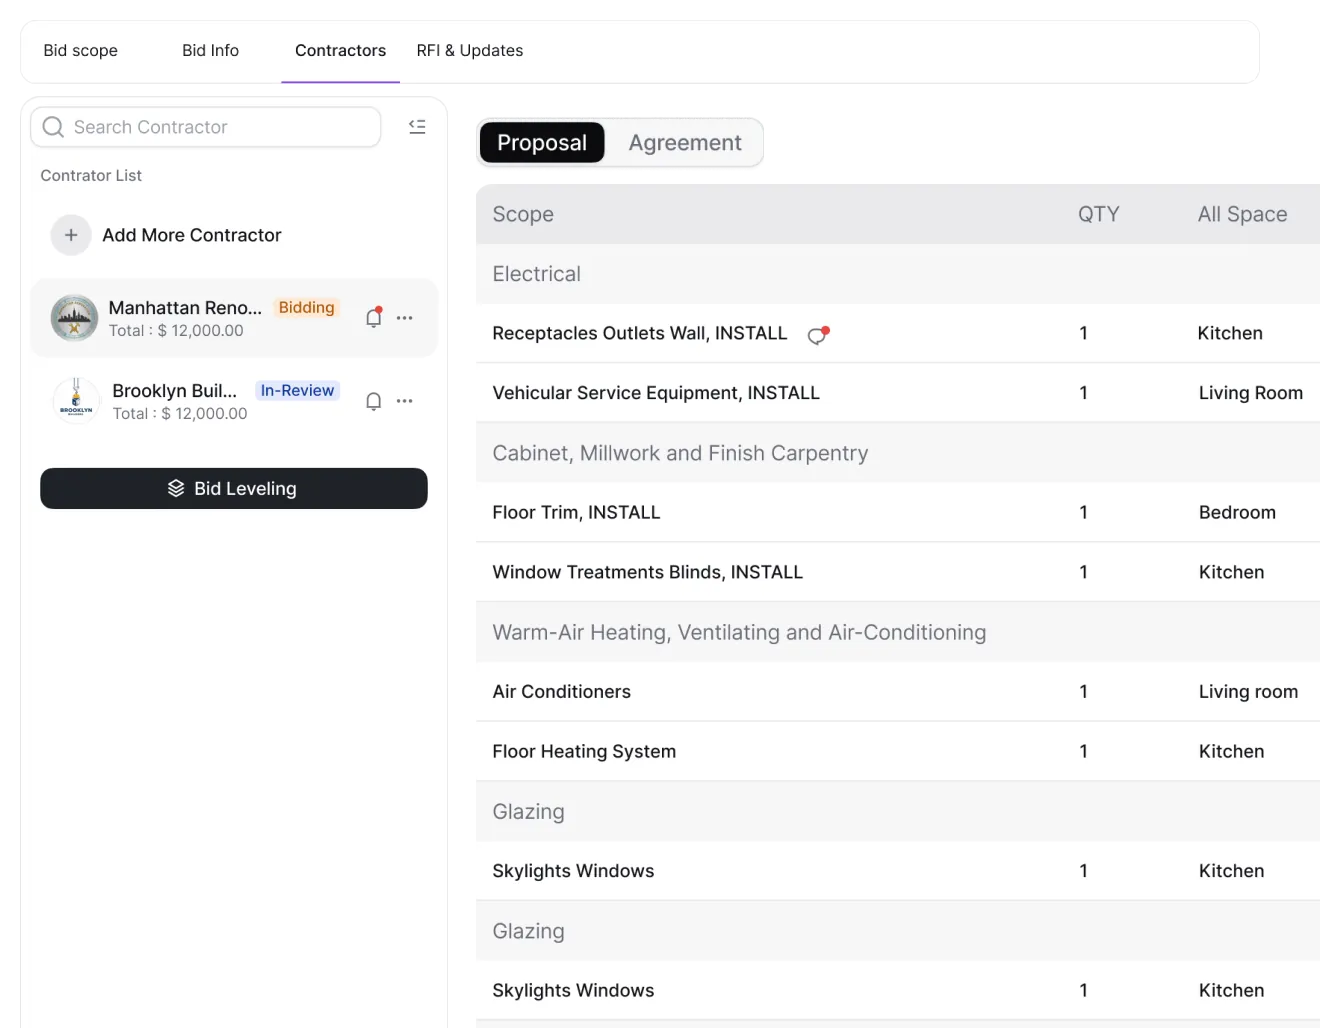Image resolution: width=1320 pixels, height=1028 pixels.
Task: Click Manhattan Reno notification bell icon
Action: tap(374, 317)
